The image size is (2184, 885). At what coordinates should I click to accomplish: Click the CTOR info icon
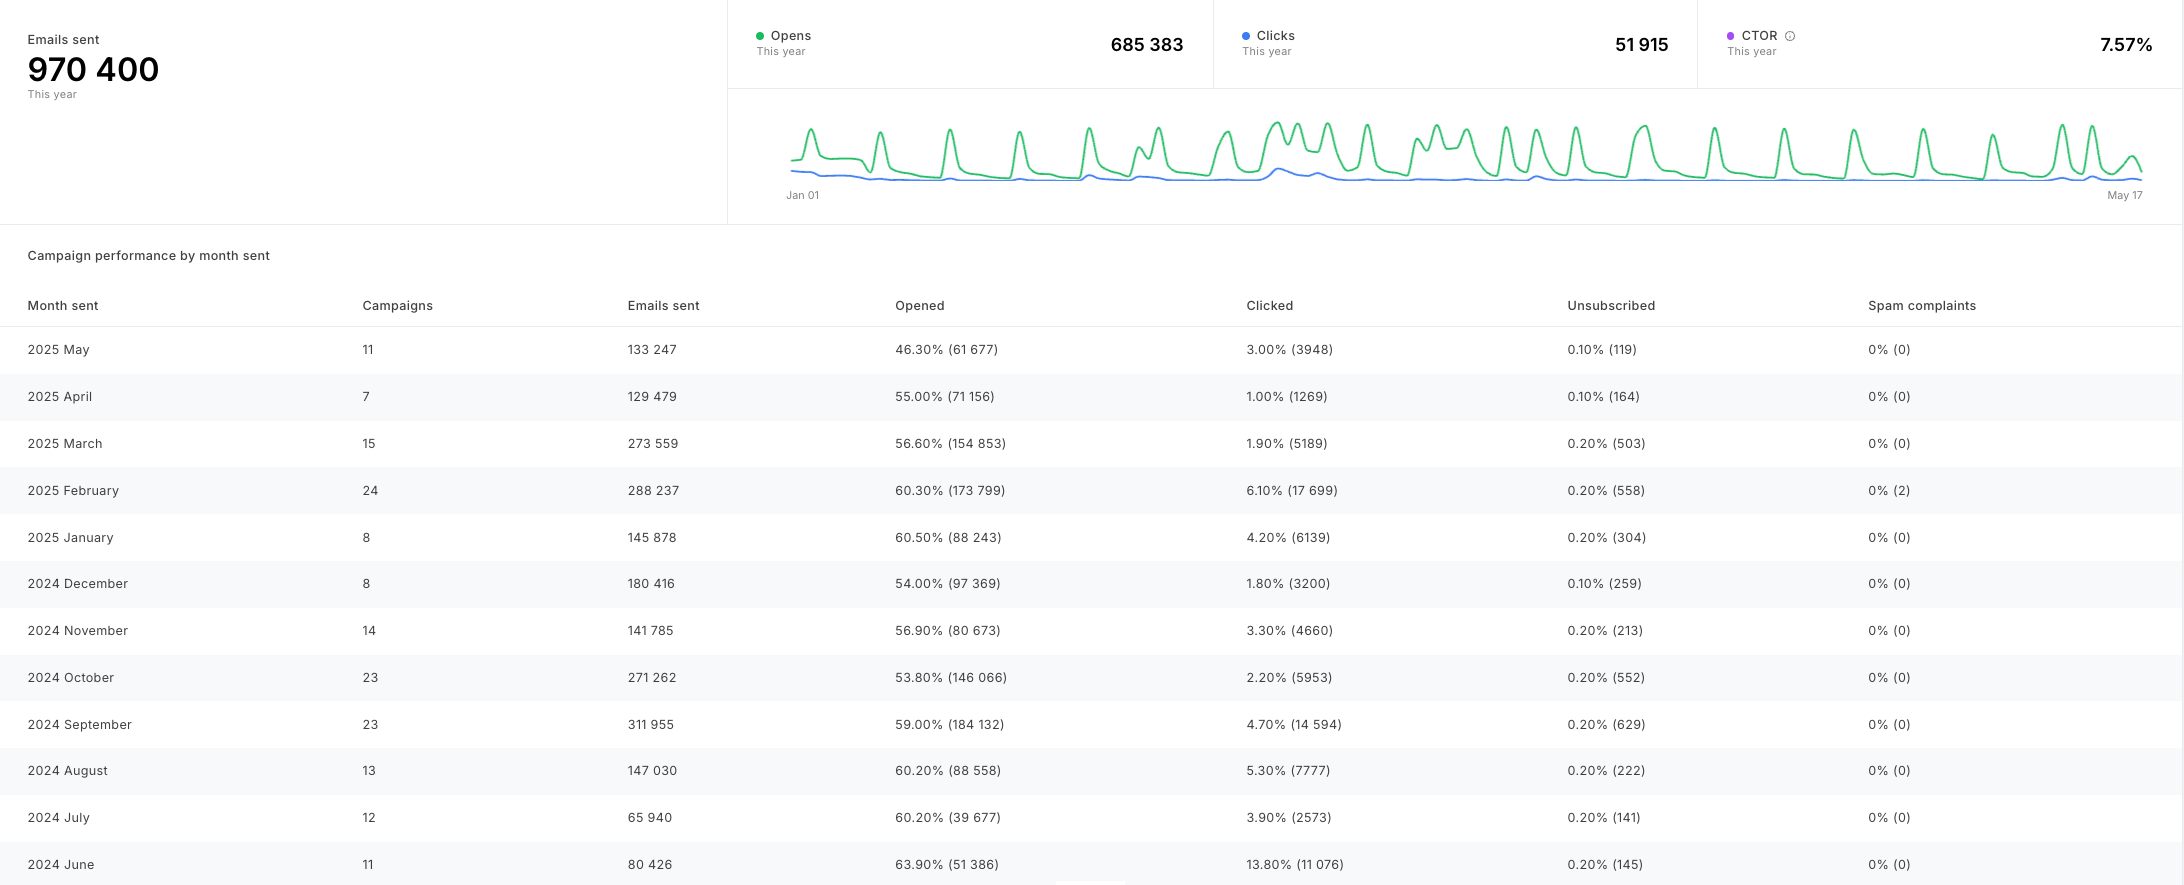(x=1790, y=36)
